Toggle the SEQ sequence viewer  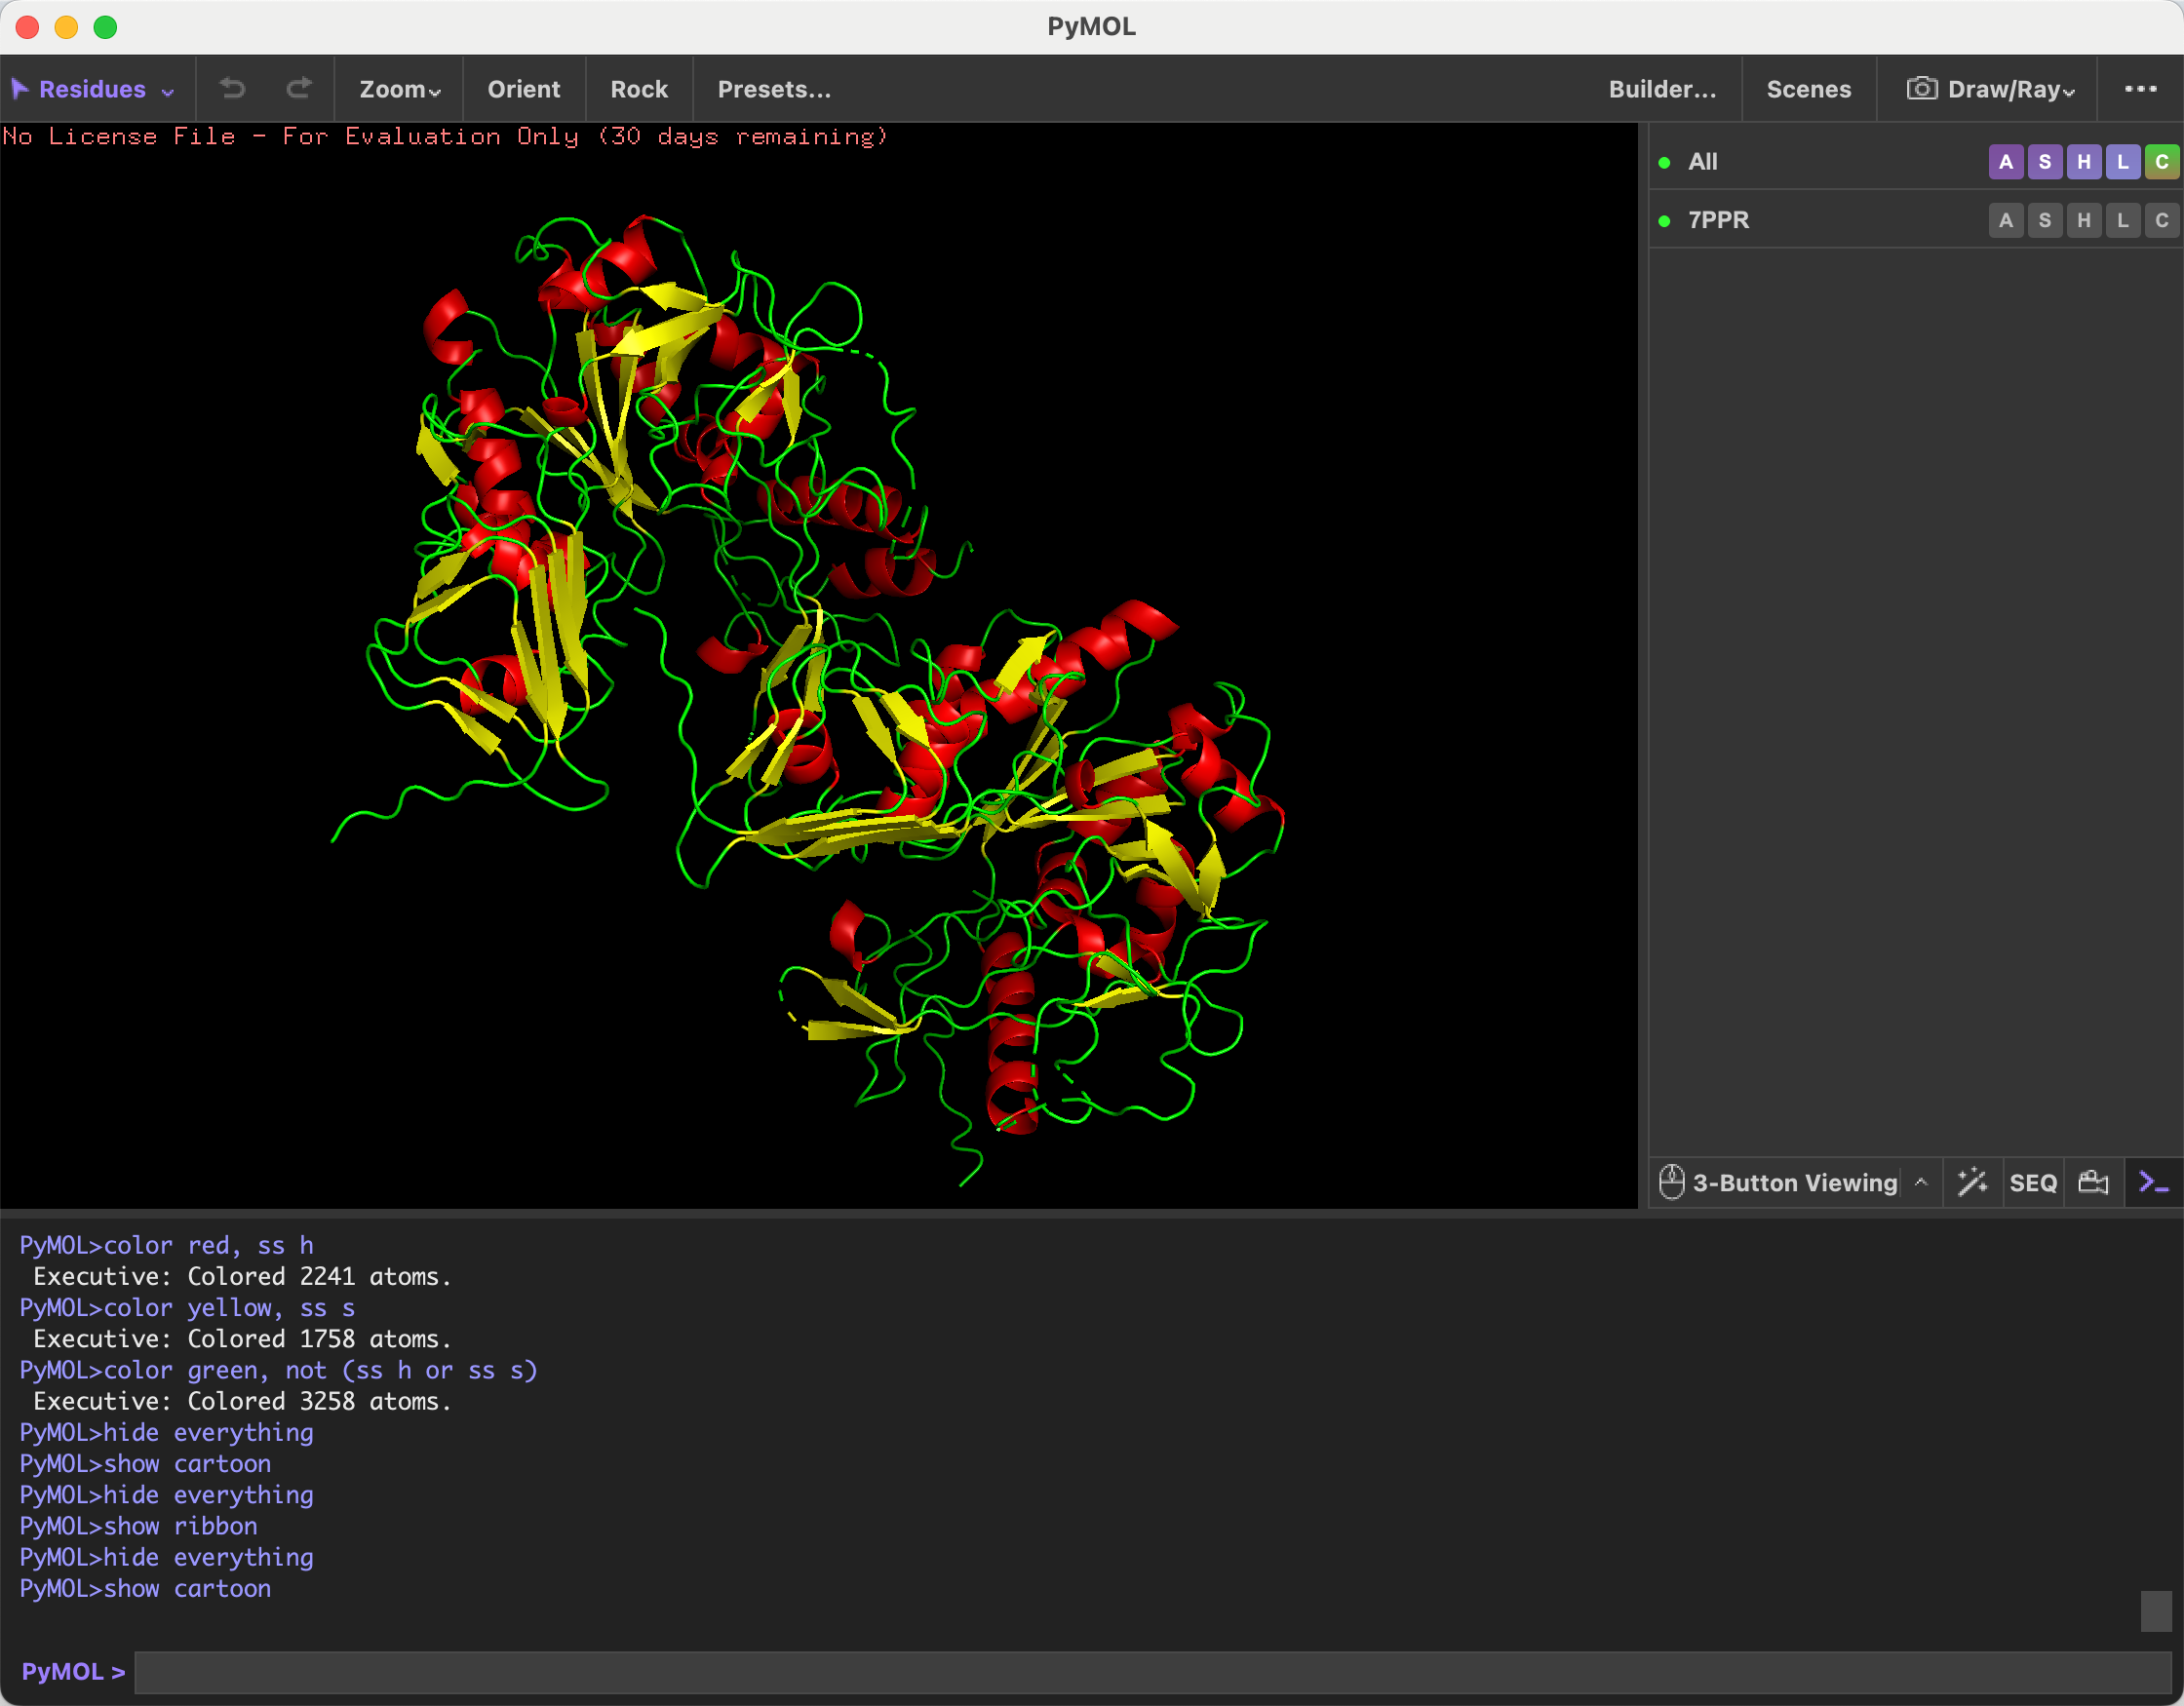tap(2033, 1183)
